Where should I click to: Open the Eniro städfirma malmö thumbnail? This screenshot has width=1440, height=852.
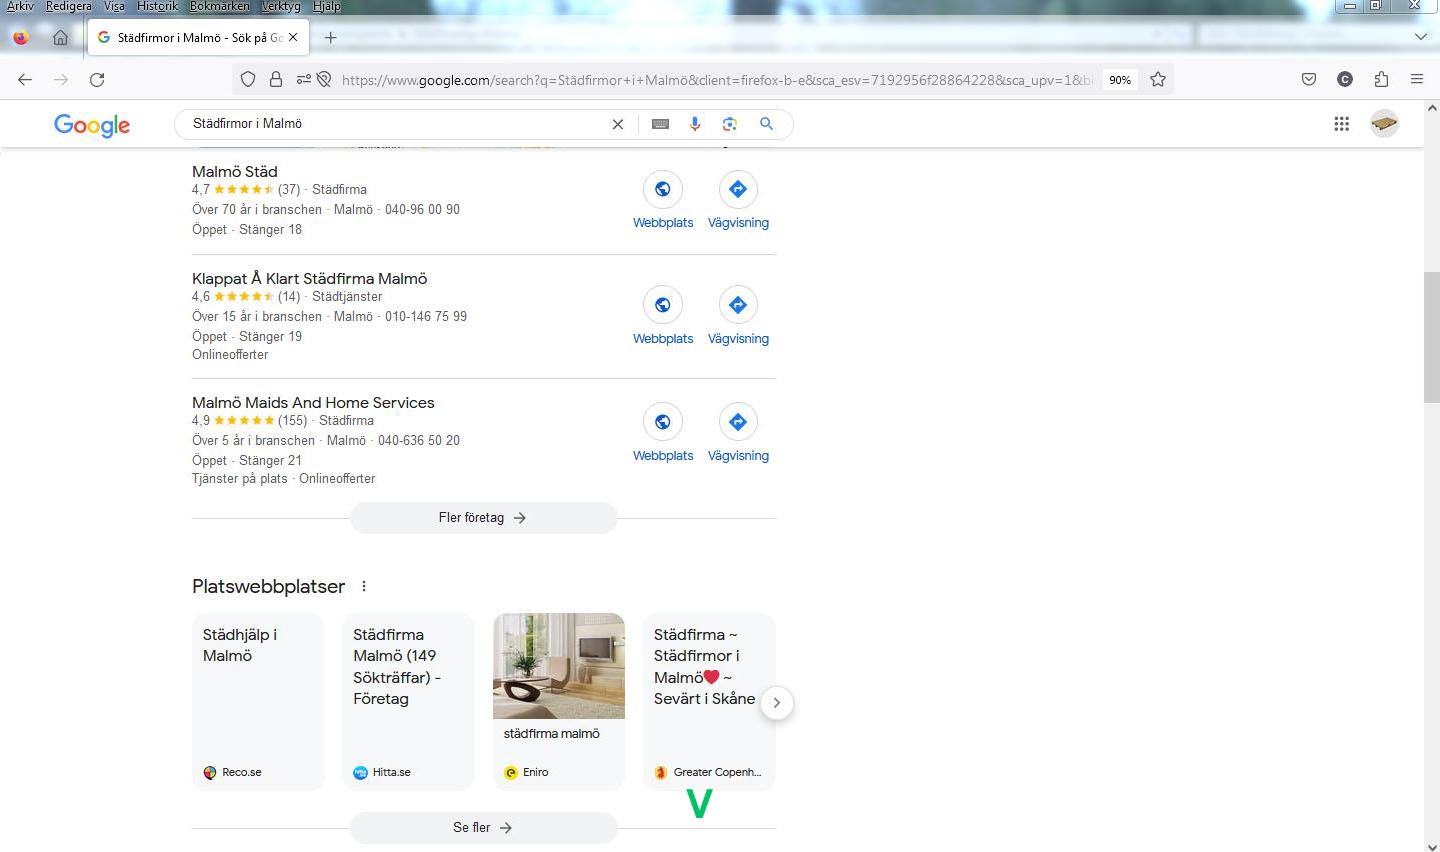(x=559, y=666)
